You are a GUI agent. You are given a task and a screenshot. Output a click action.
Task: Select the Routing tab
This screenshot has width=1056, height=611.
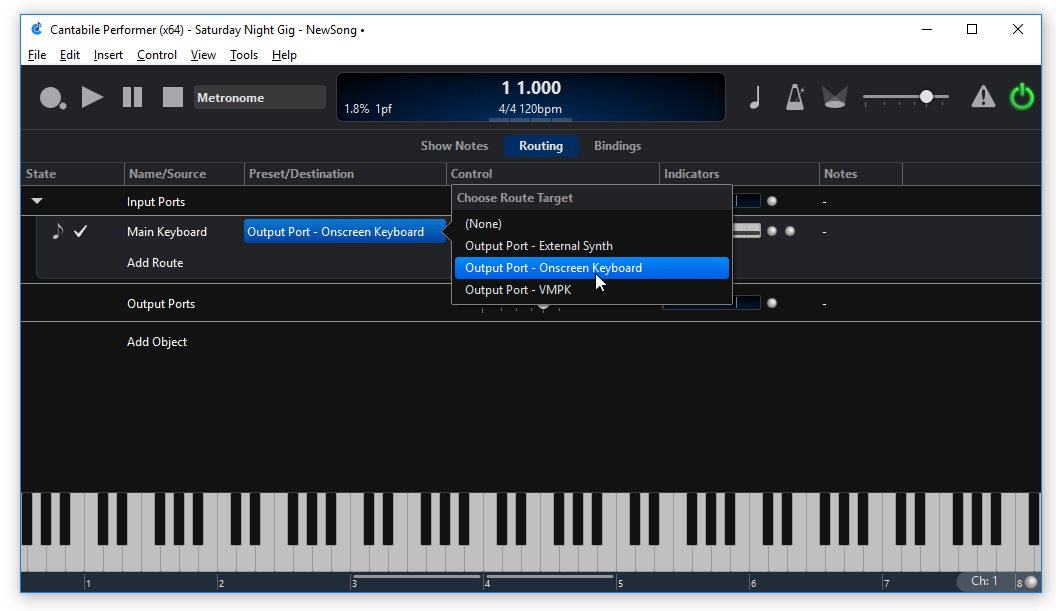[x=541, y=146]
